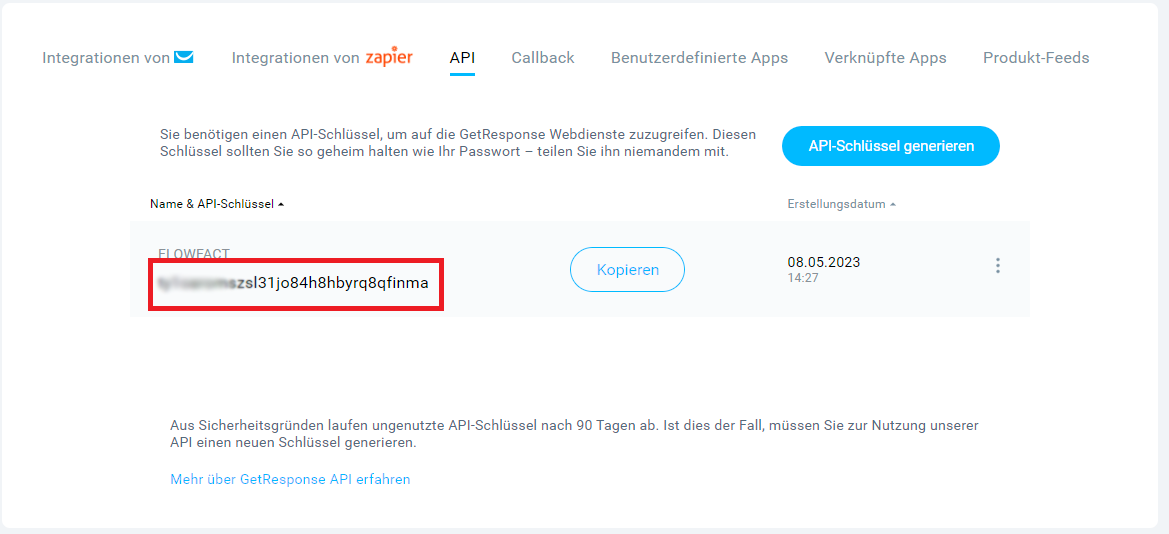The width and height of the screenshot is (1169, 534).
Task: Open the Benutzerdefinierte Apps tab
Action: (x=699, y=57)
